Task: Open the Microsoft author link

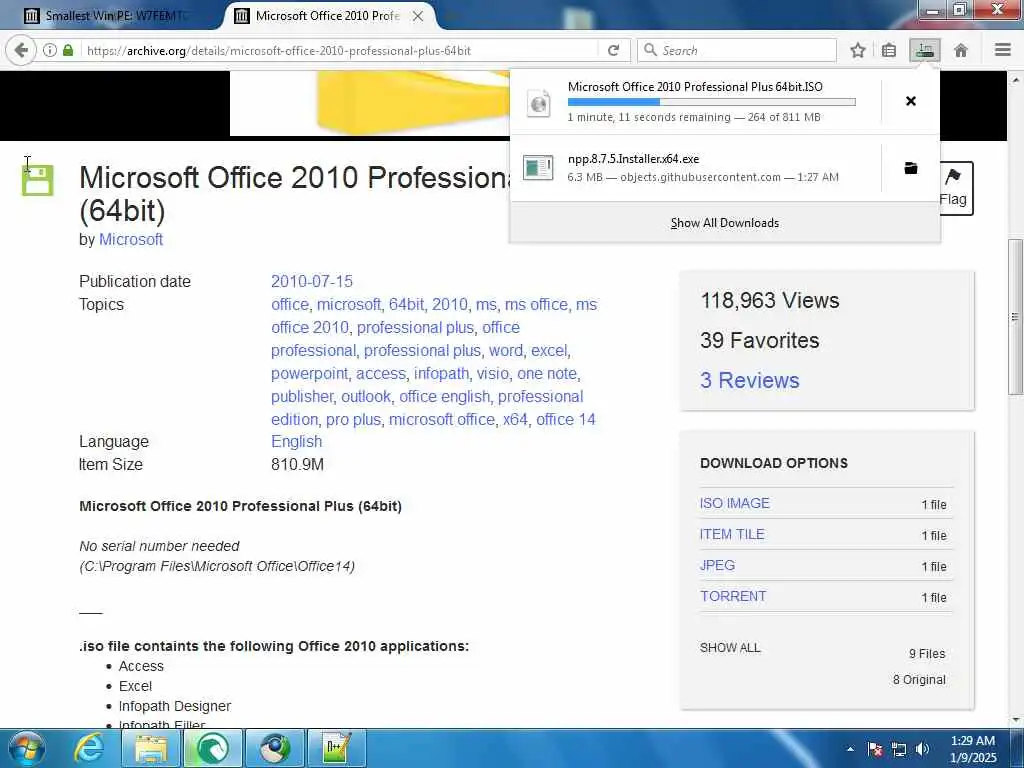Action: click(x=131, y=240)
